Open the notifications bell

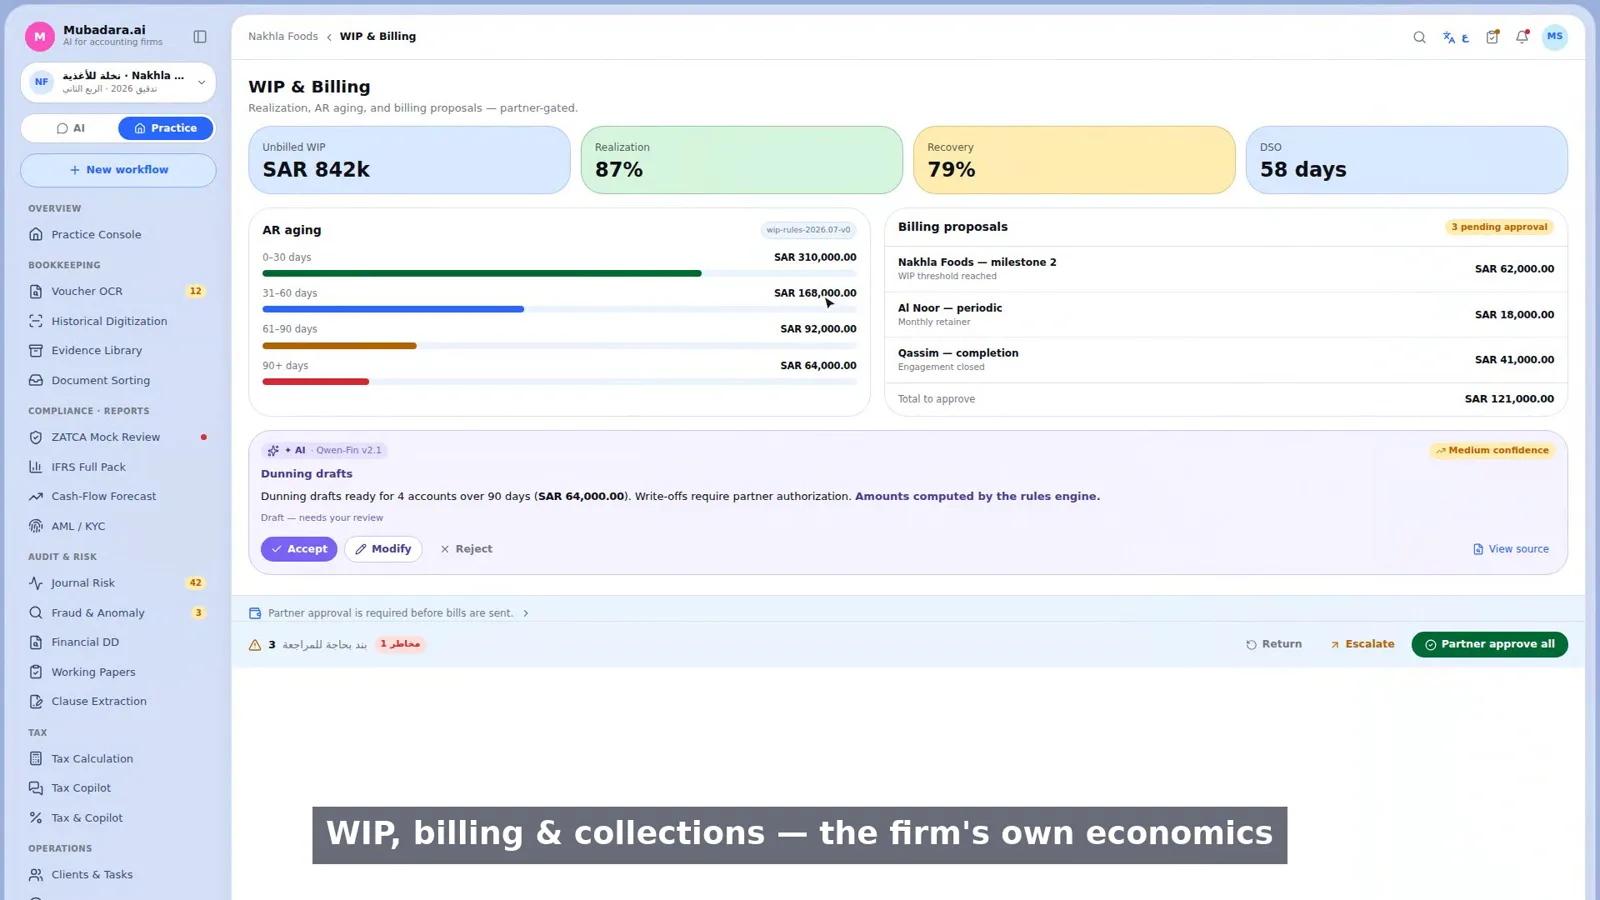coord(1522,37)
